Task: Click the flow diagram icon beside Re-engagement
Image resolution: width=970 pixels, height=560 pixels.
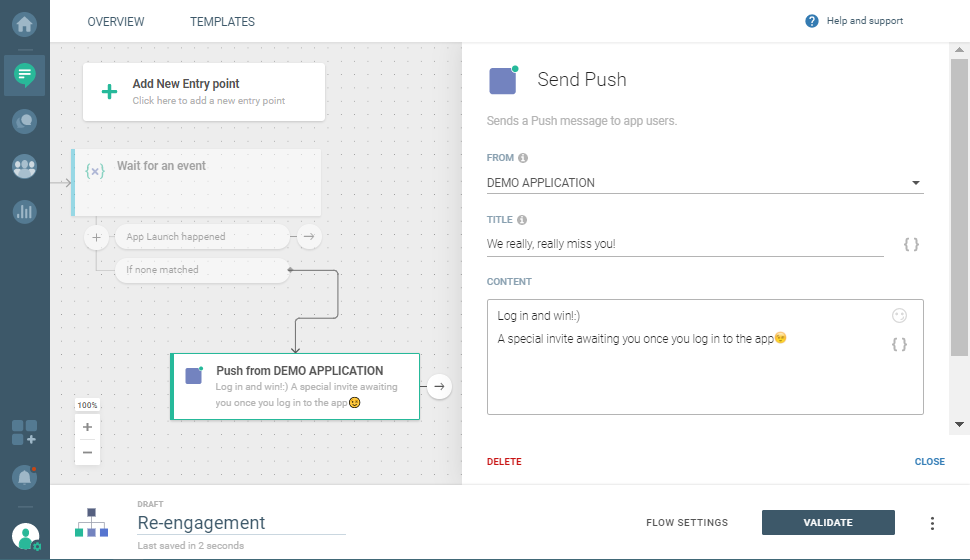Action: point(92,523)
